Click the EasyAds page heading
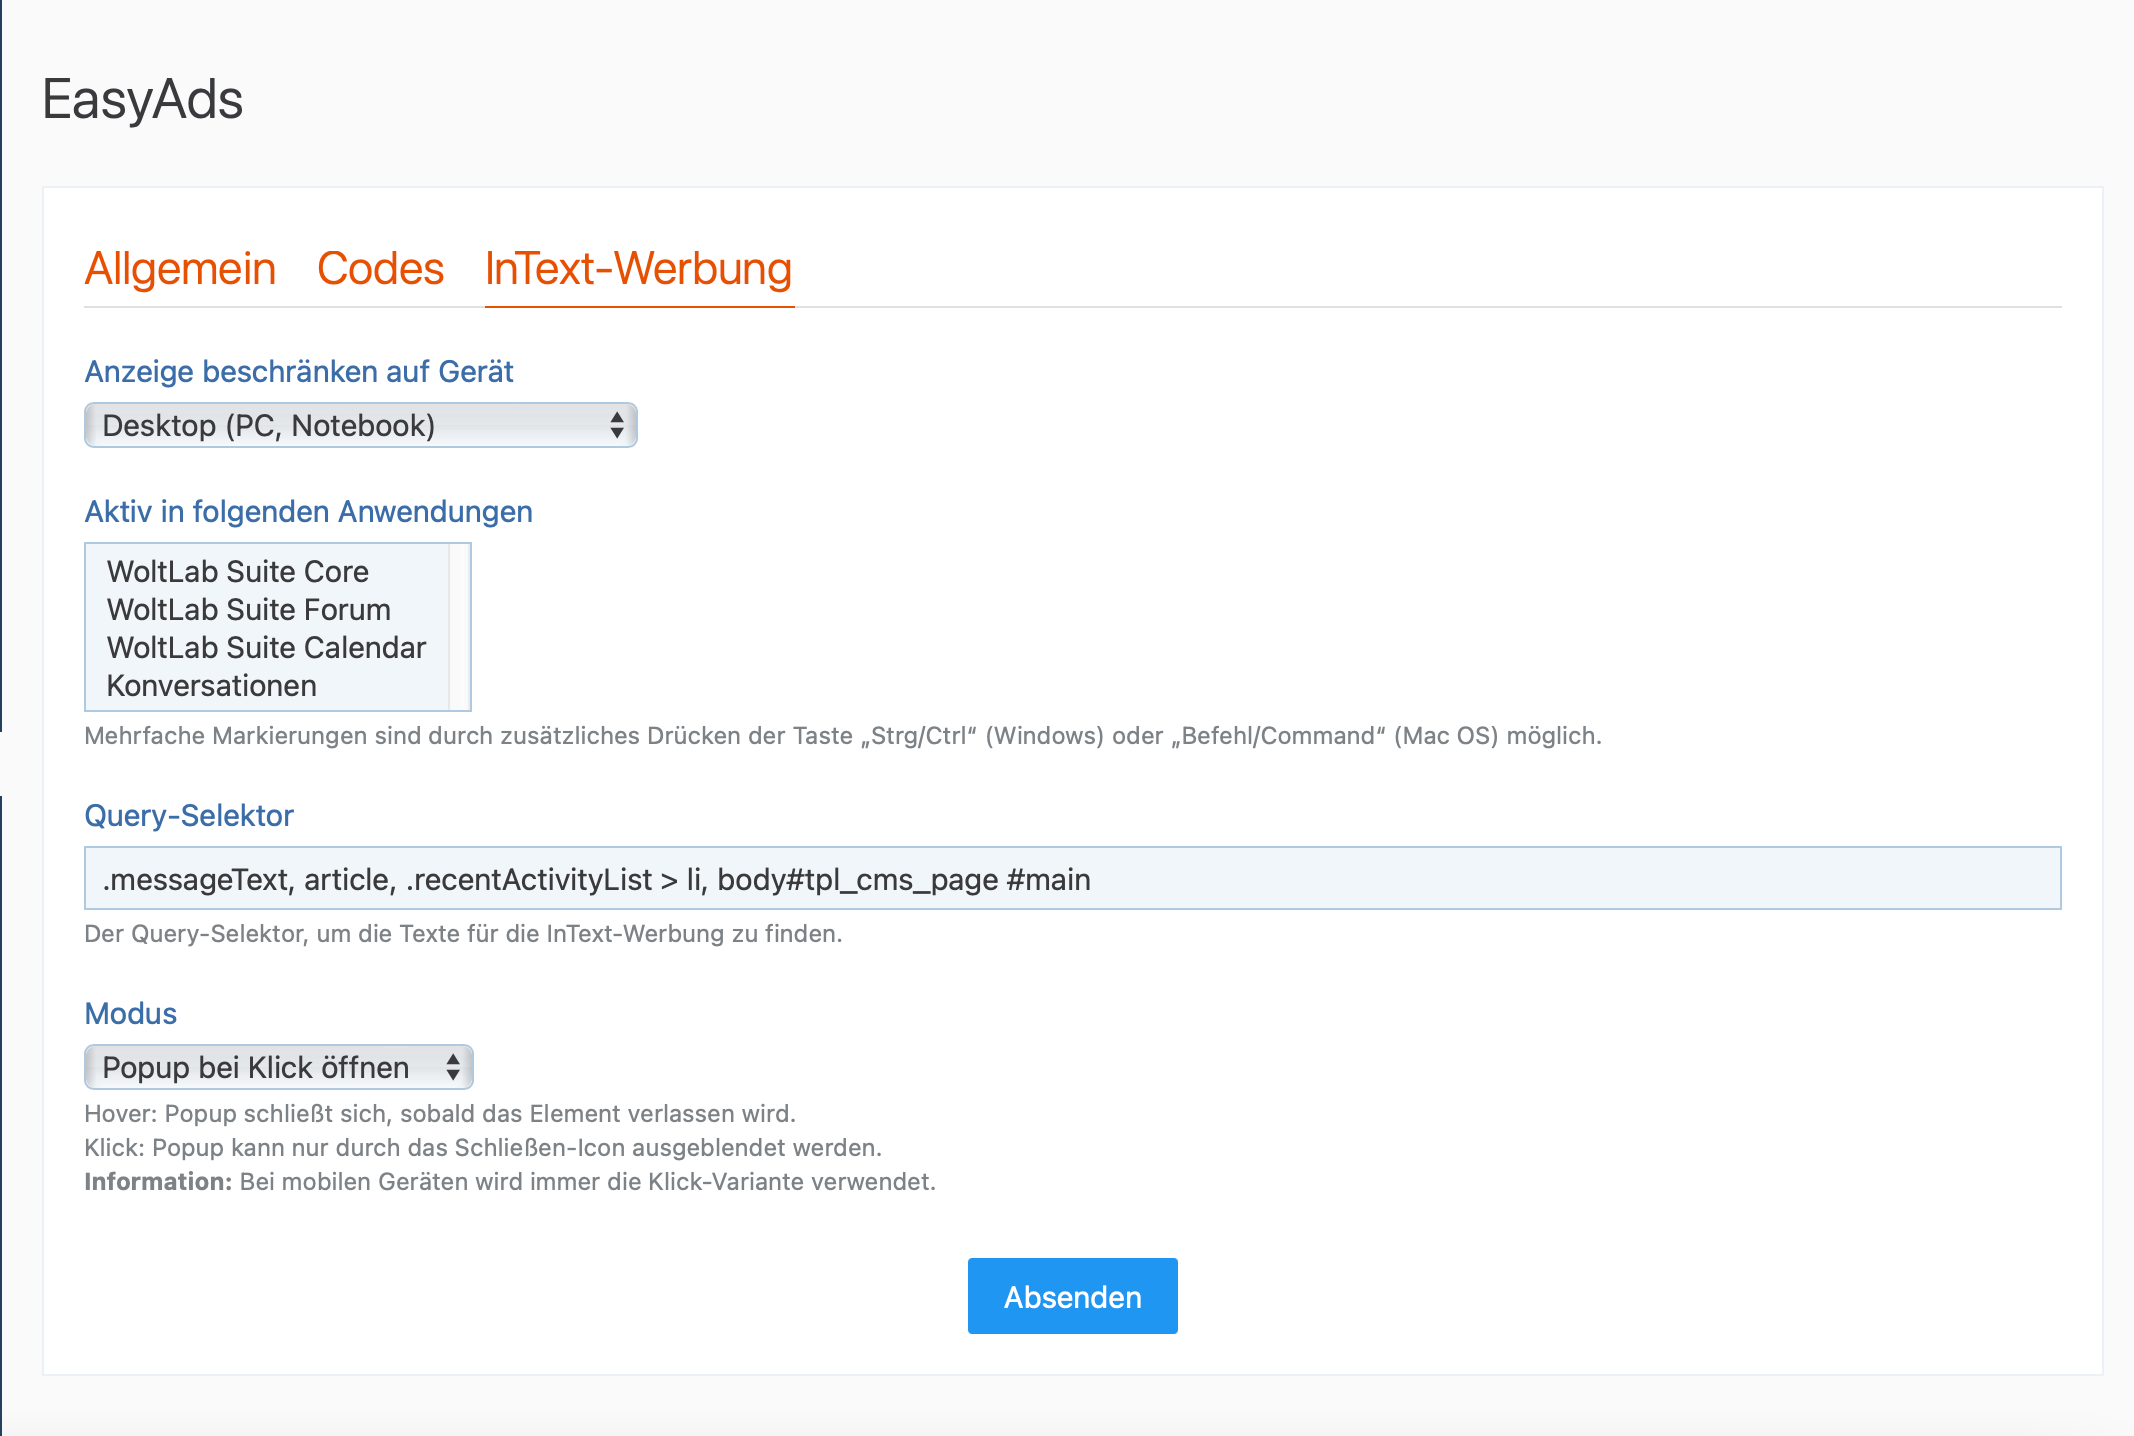Viewport: 2134px width, 1436px height. (x=143, y=100)
